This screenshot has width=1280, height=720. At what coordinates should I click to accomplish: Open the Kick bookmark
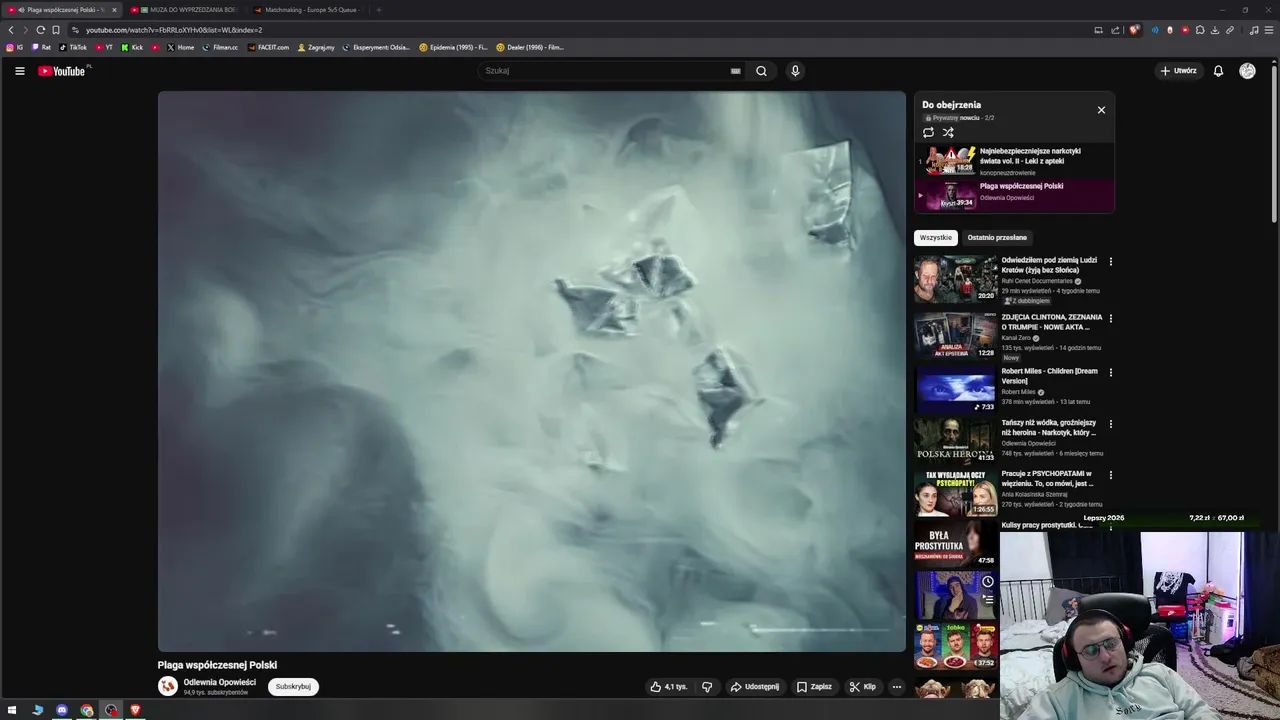click(x=132, y=47)
